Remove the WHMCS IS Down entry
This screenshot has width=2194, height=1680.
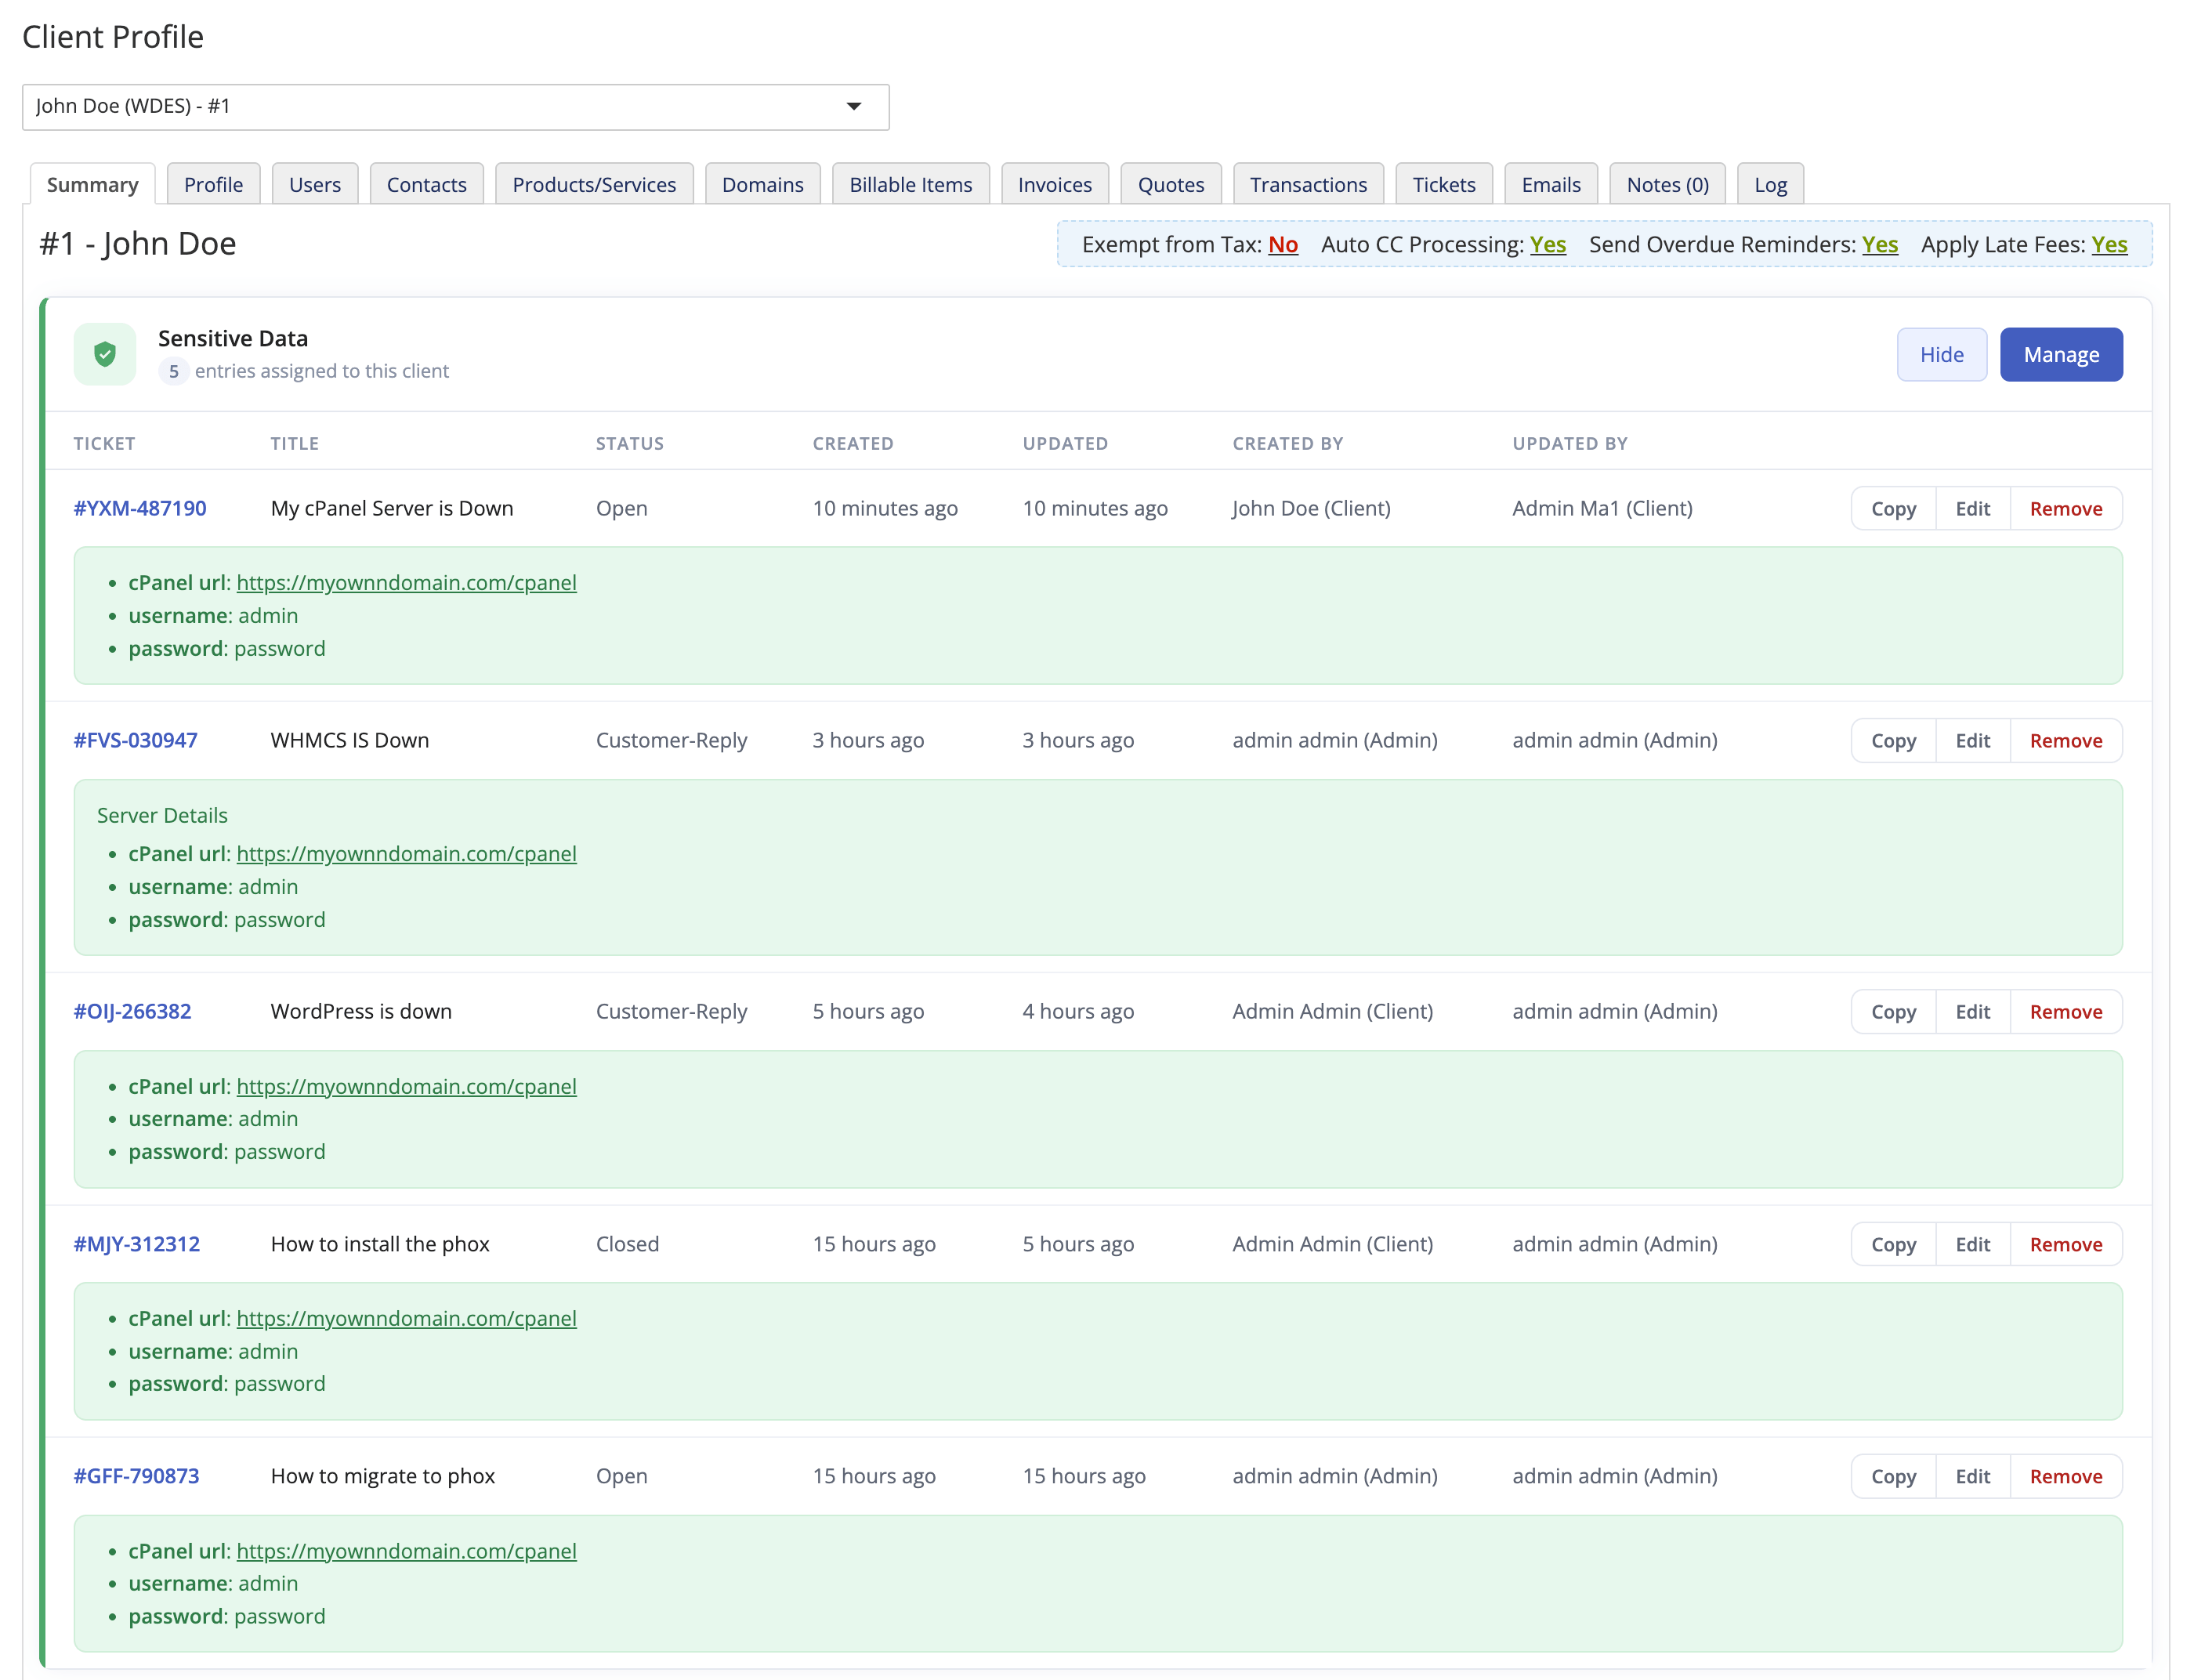pos(2066,741)
